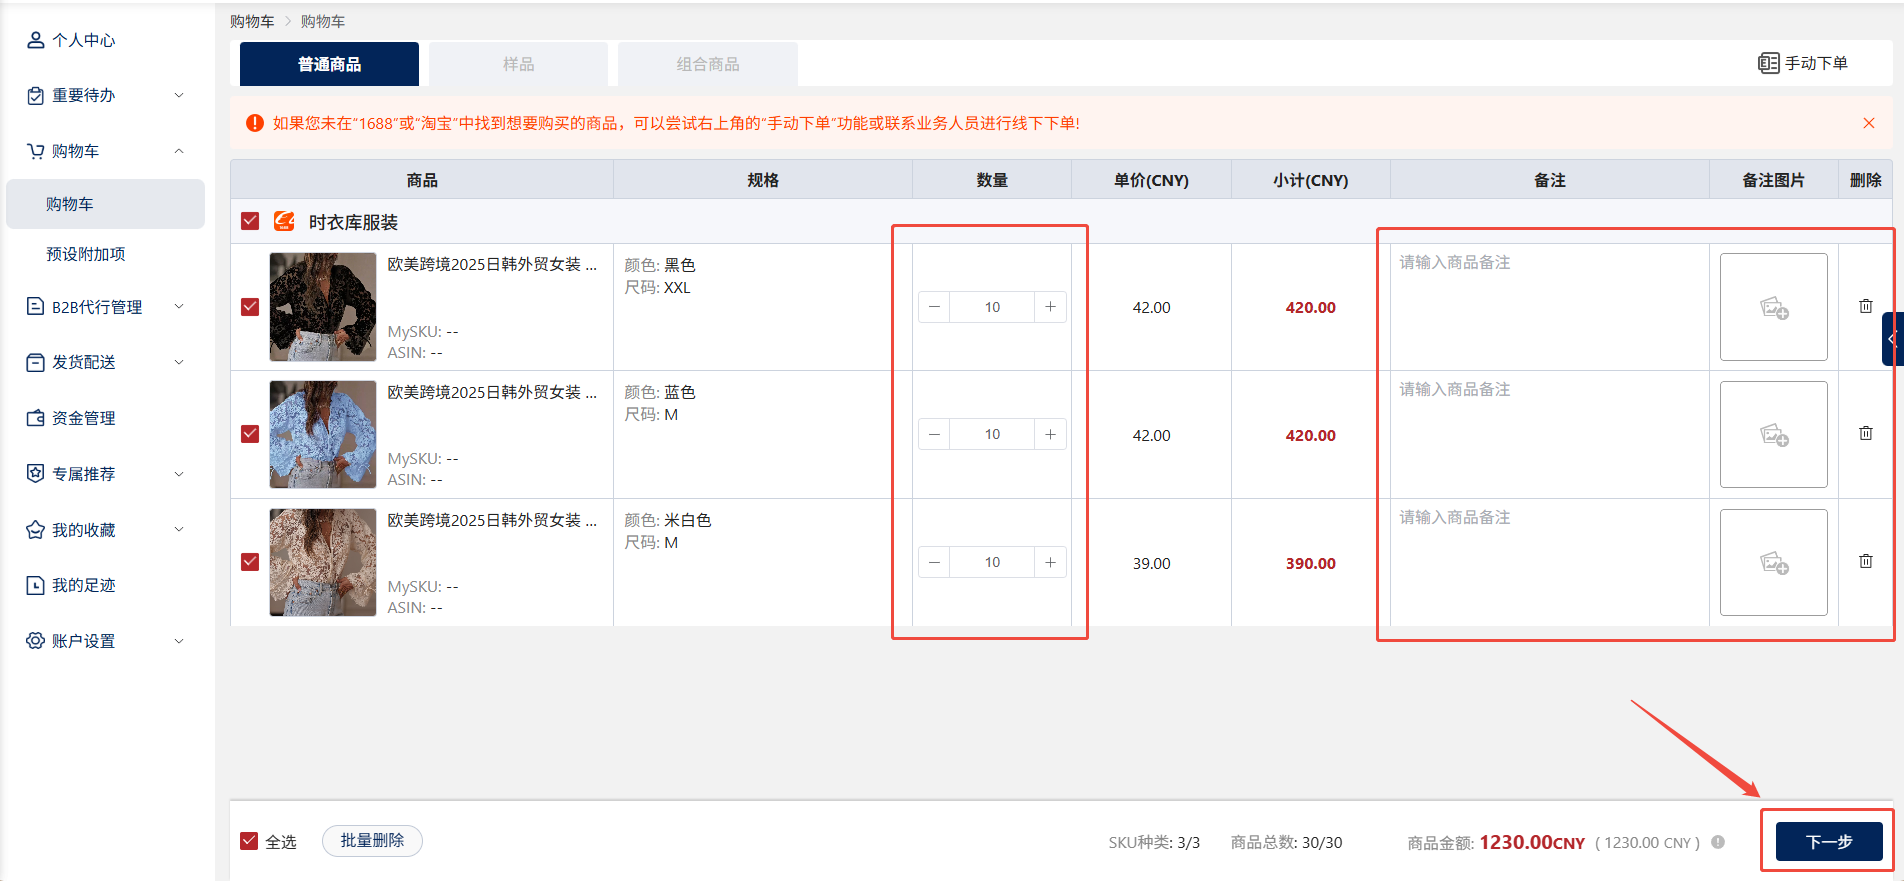1904x881 pixels.
Task: Focus remark field for 蓝色 M item
Action: point(1549,434)
